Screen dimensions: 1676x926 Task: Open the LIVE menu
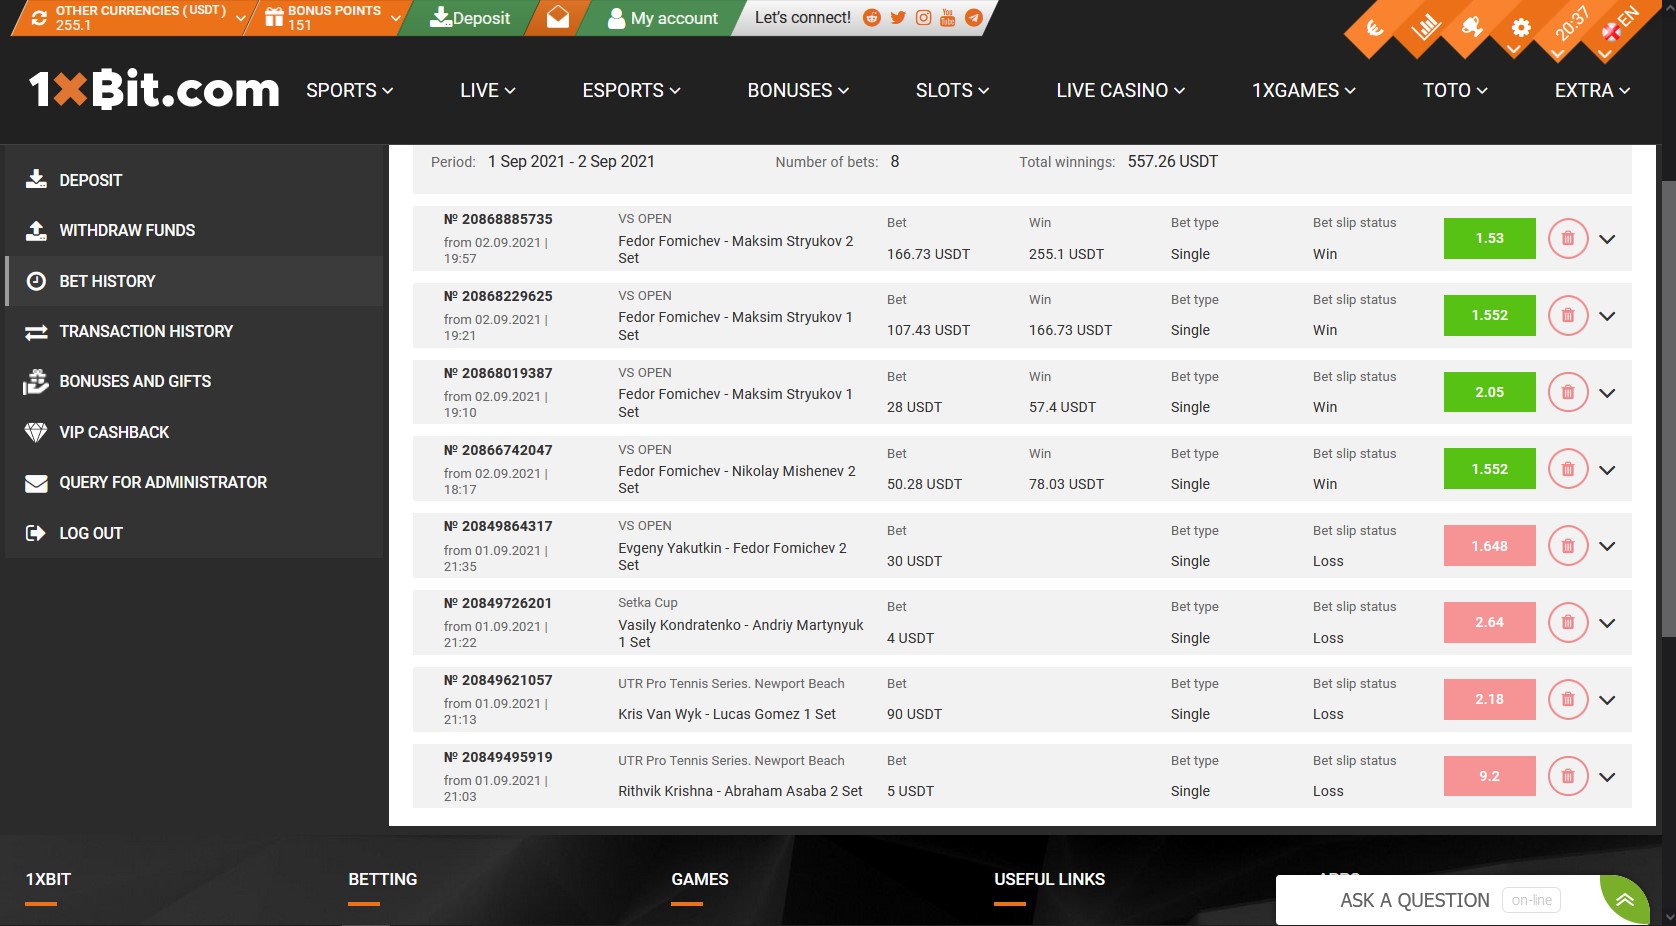[488, 90]
